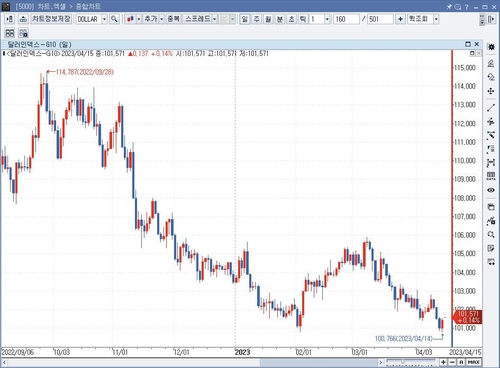Select the trend line drawing tool
Screen dimensions: 500x368
coord(491,108)
